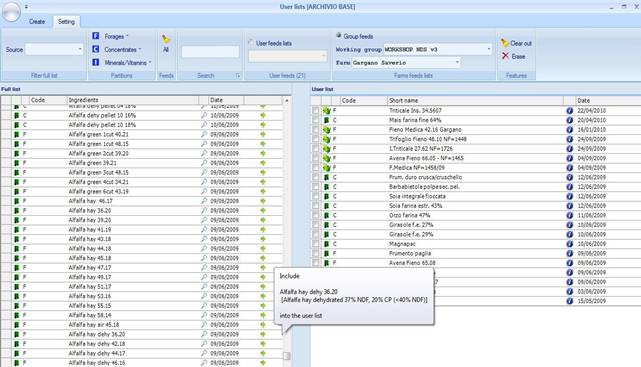
Task: Check the box for Triticale Ins. 34.5607
Action: pyautogui.click(x=315, y=110)
